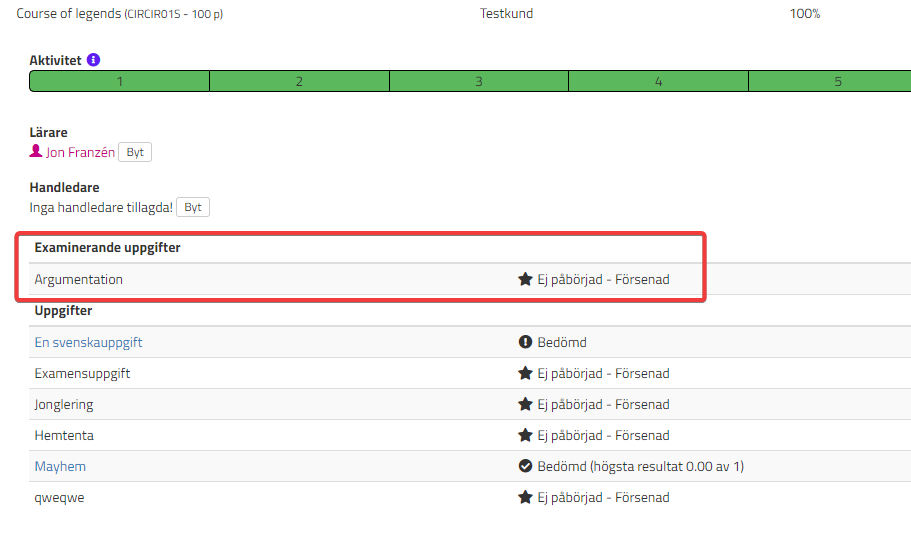The height and width of the screenshot is (540, 911).
Task: Select activity segment 3 in progress bar
Action: [x=478, y=82]
